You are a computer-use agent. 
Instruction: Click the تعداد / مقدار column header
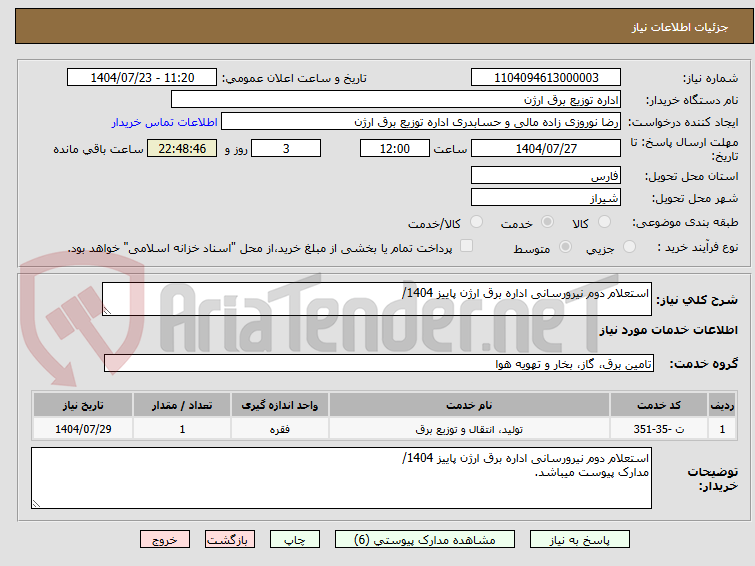point(182,405)
